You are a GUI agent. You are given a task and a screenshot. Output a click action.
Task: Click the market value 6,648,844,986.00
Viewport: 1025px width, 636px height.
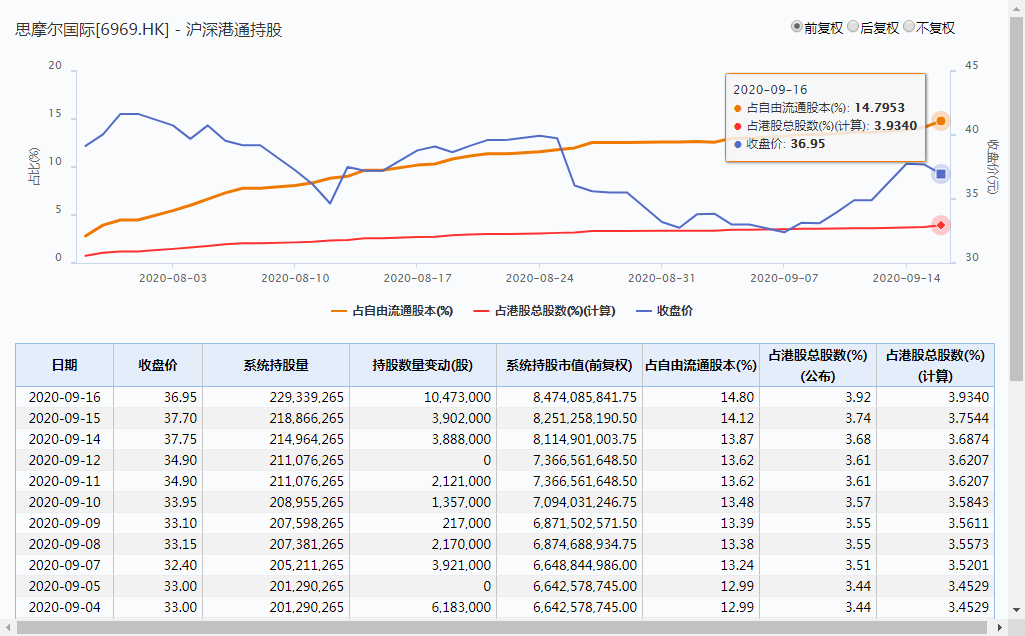pyautogui.click(x=584, y=565)
